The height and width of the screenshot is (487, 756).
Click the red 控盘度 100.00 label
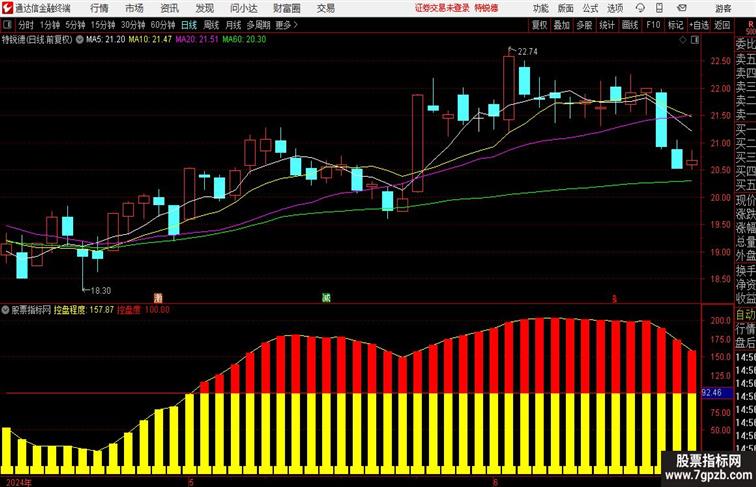point(143,310)
